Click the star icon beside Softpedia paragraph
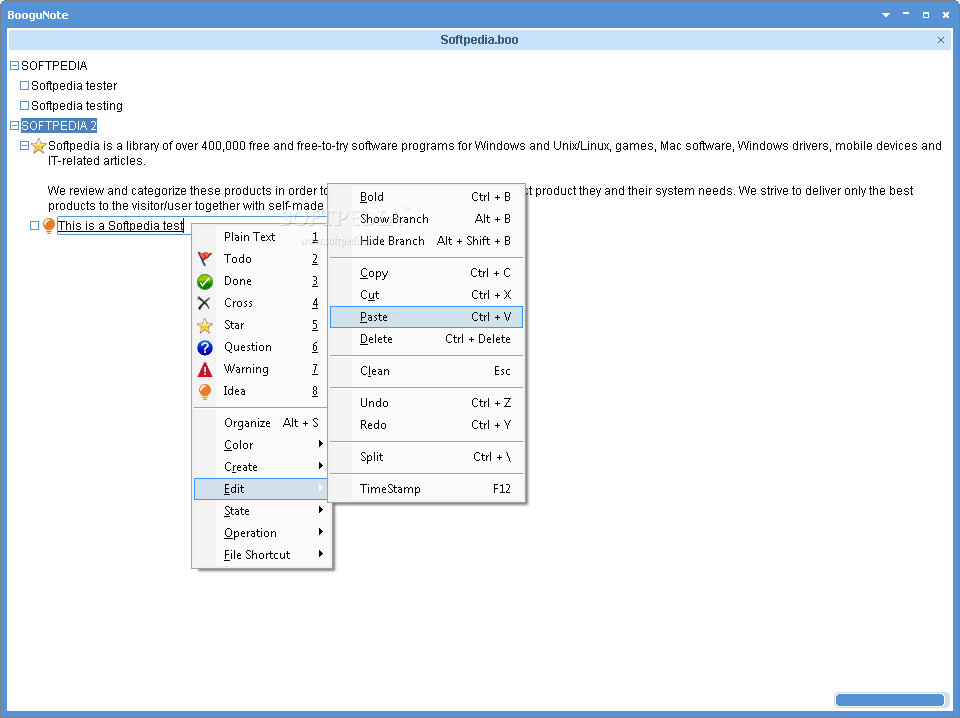Screen dimensions: 960x718 39,146
